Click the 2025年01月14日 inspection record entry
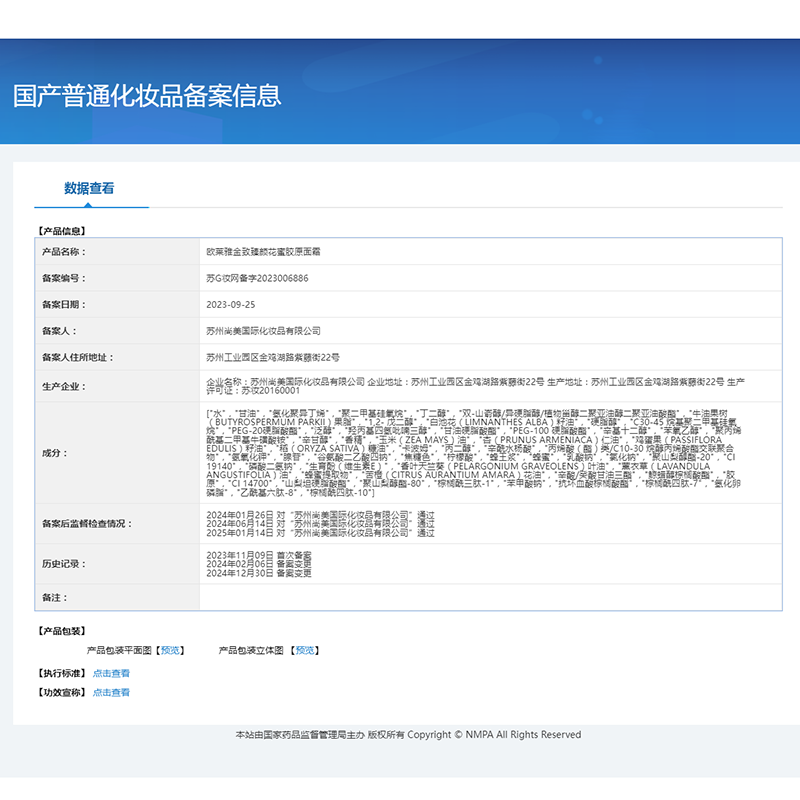Screen dimensions: 800x800 [320, 533]
